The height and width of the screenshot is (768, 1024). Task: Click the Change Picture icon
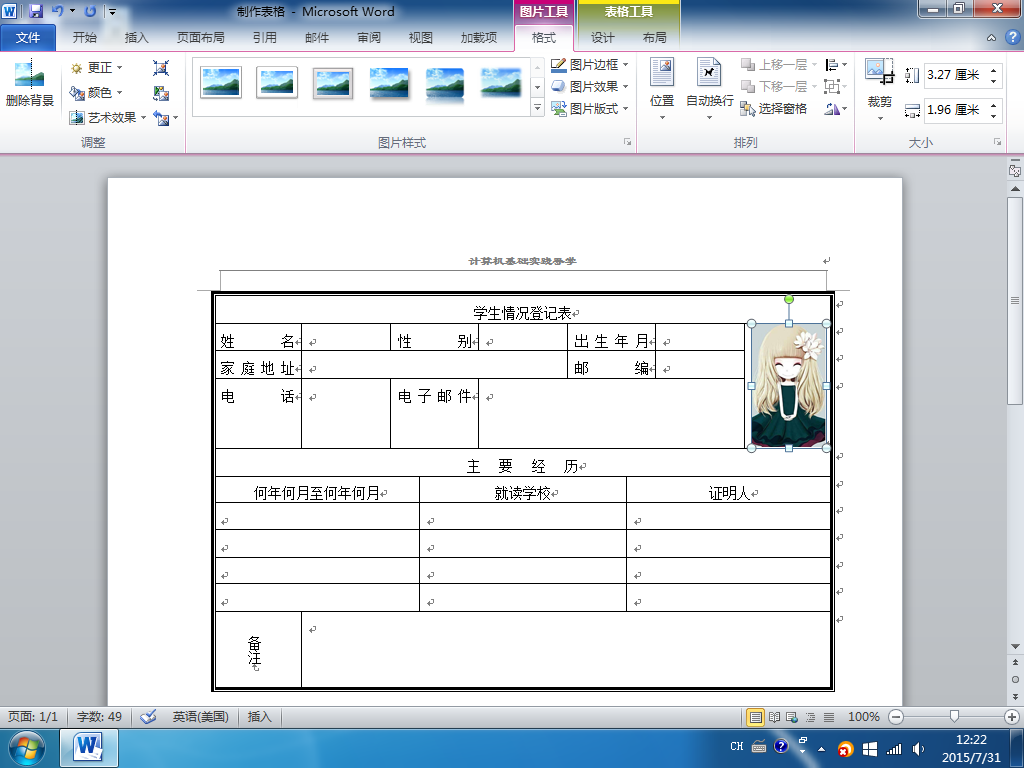pos(161,93)
